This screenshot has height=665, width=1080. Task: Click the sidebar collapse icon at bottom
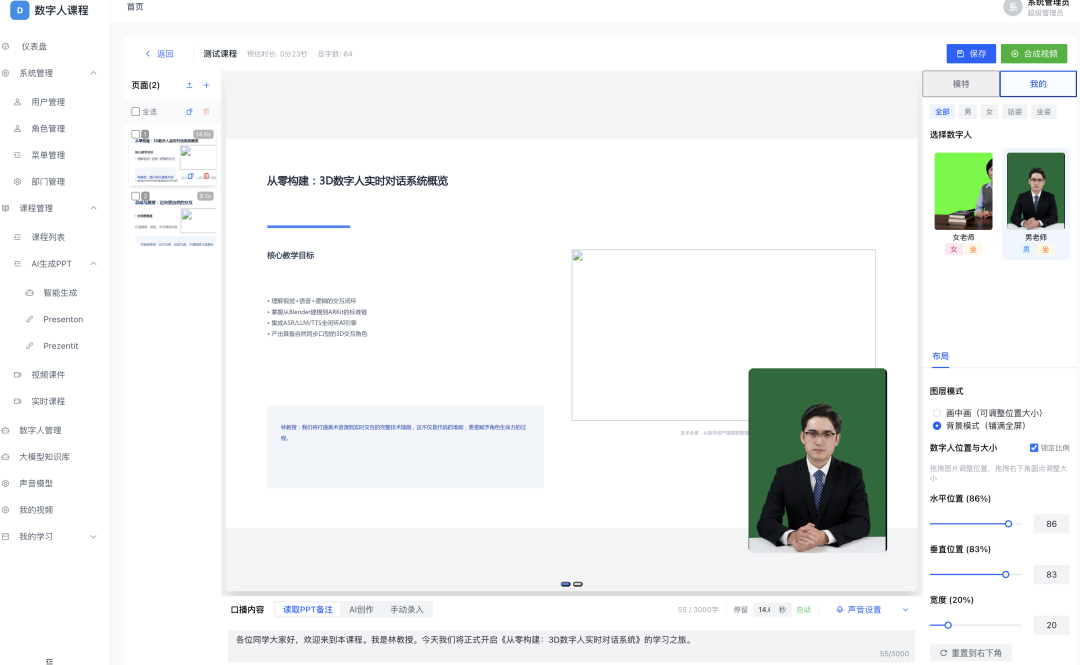coord(49,661)
